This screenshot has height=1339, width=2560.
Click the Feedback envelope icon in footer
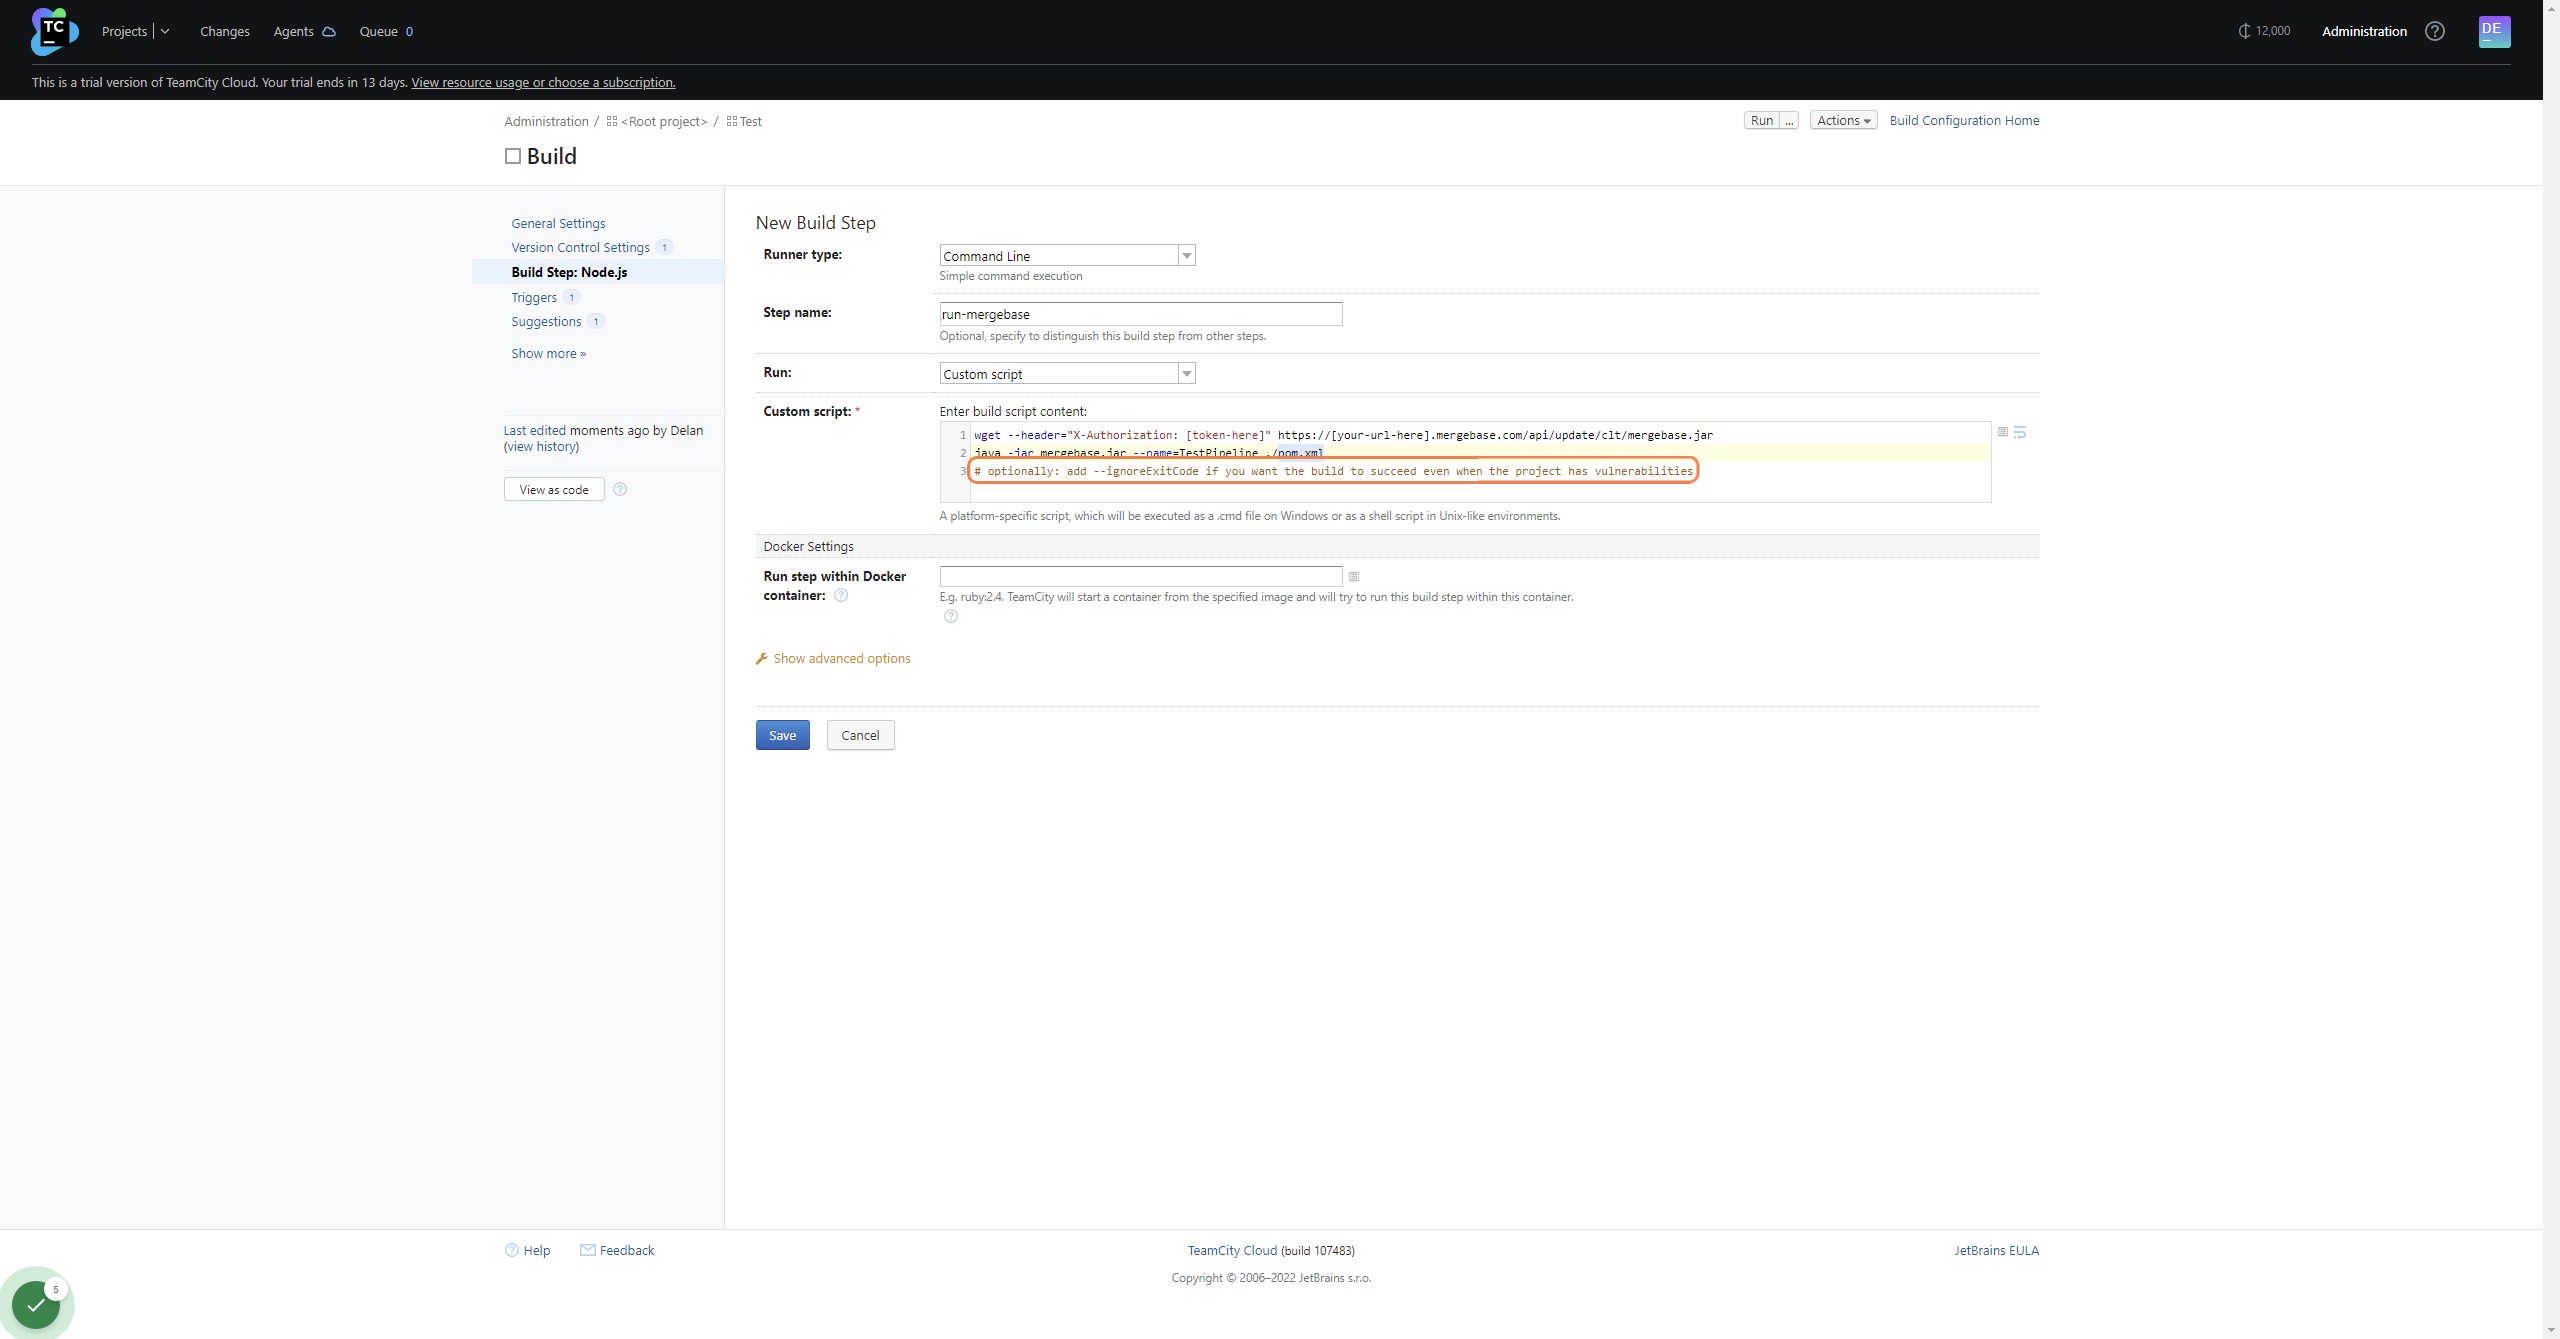click(x=588, y=1250)
